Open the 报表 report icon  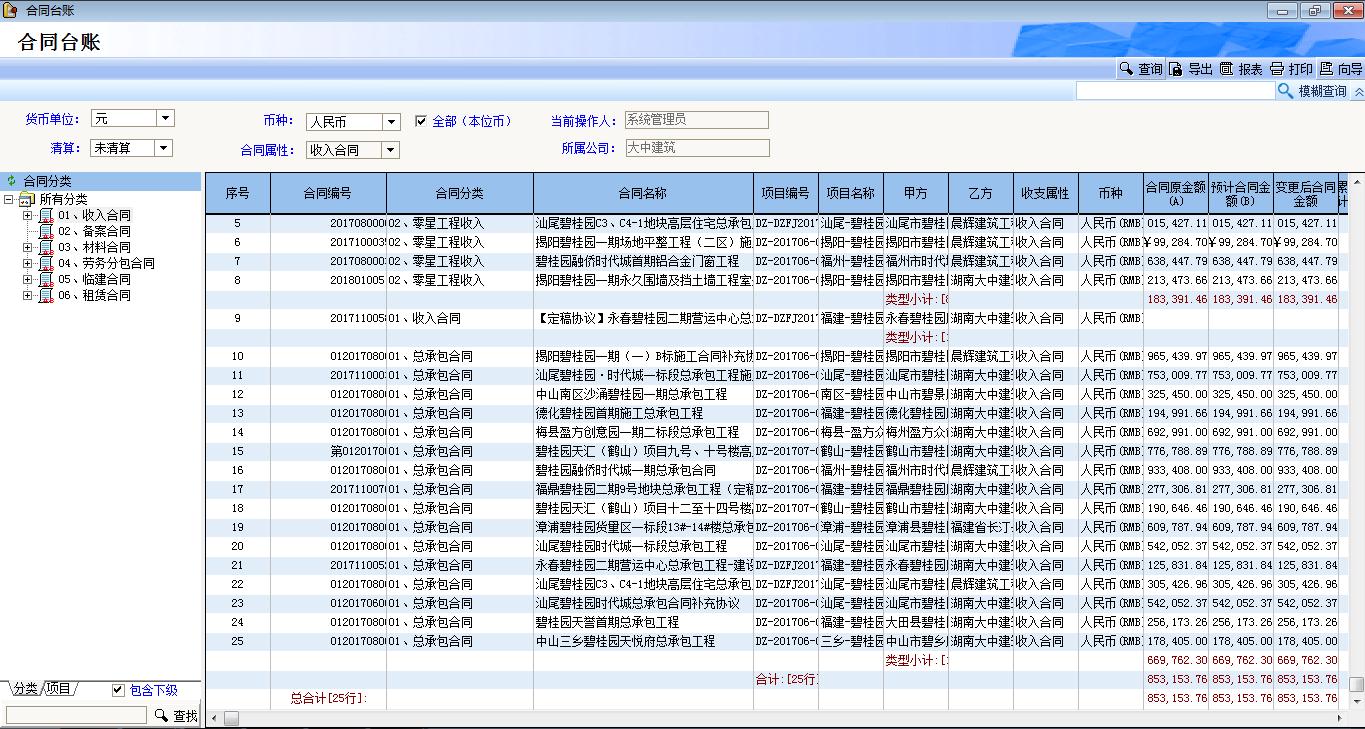[x=1226, y=69]
